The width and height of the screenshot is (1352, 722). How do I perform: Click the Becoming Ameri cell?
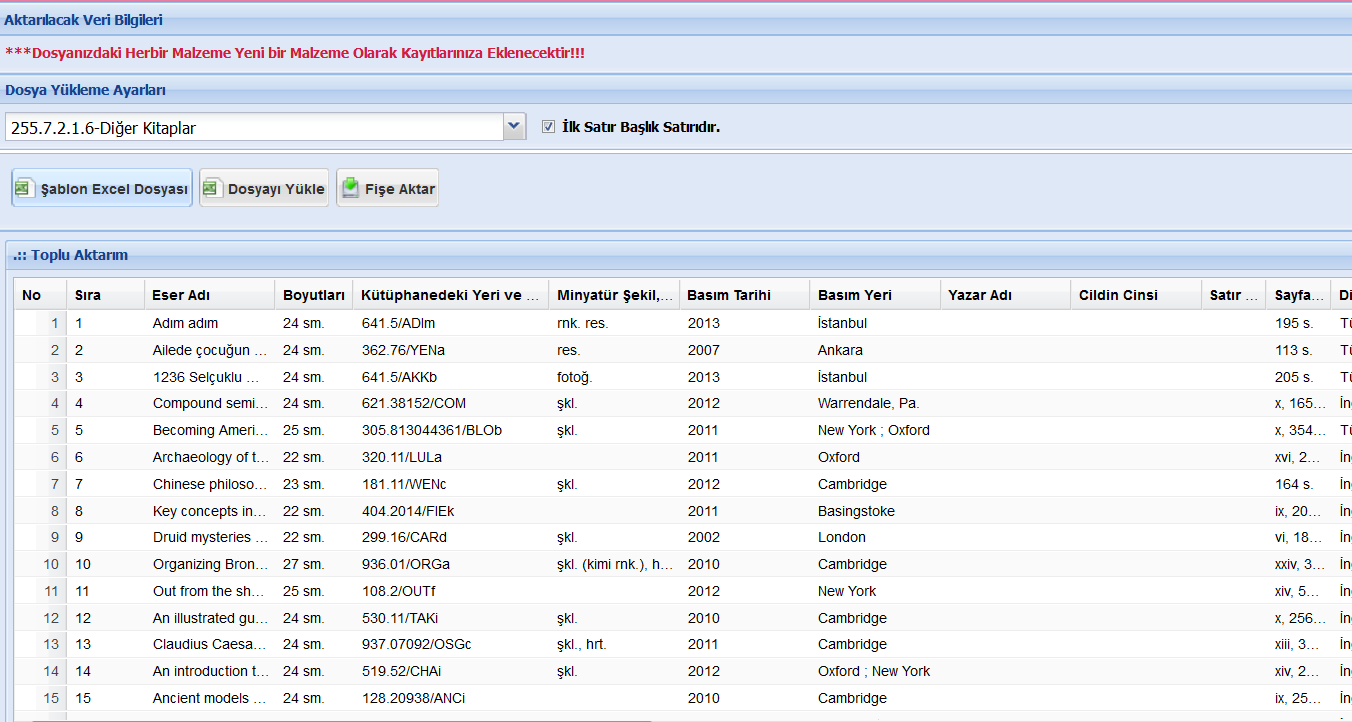(x=210, y=430)
